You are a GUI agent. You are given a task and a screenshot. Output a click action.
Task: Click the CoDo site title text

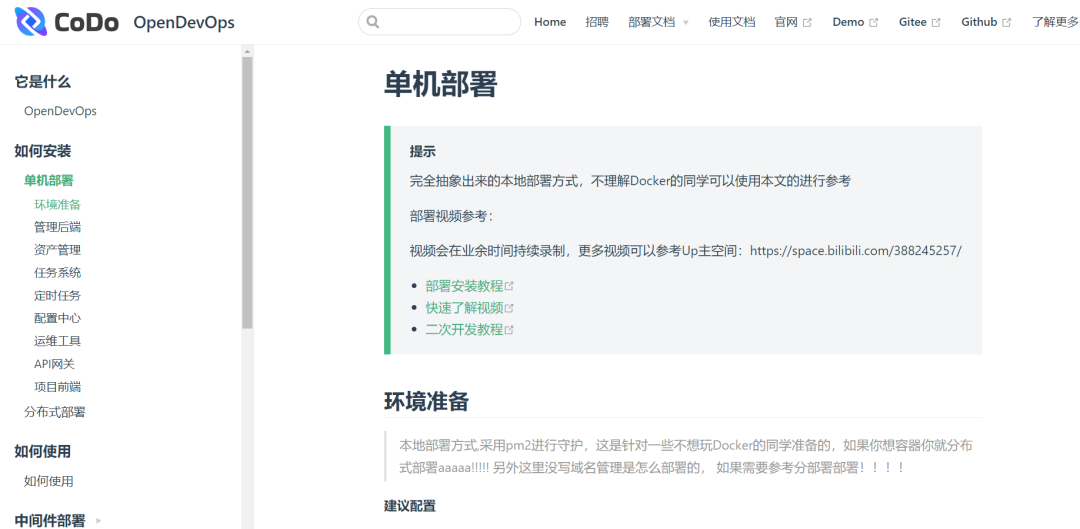[x=86, y=23]
